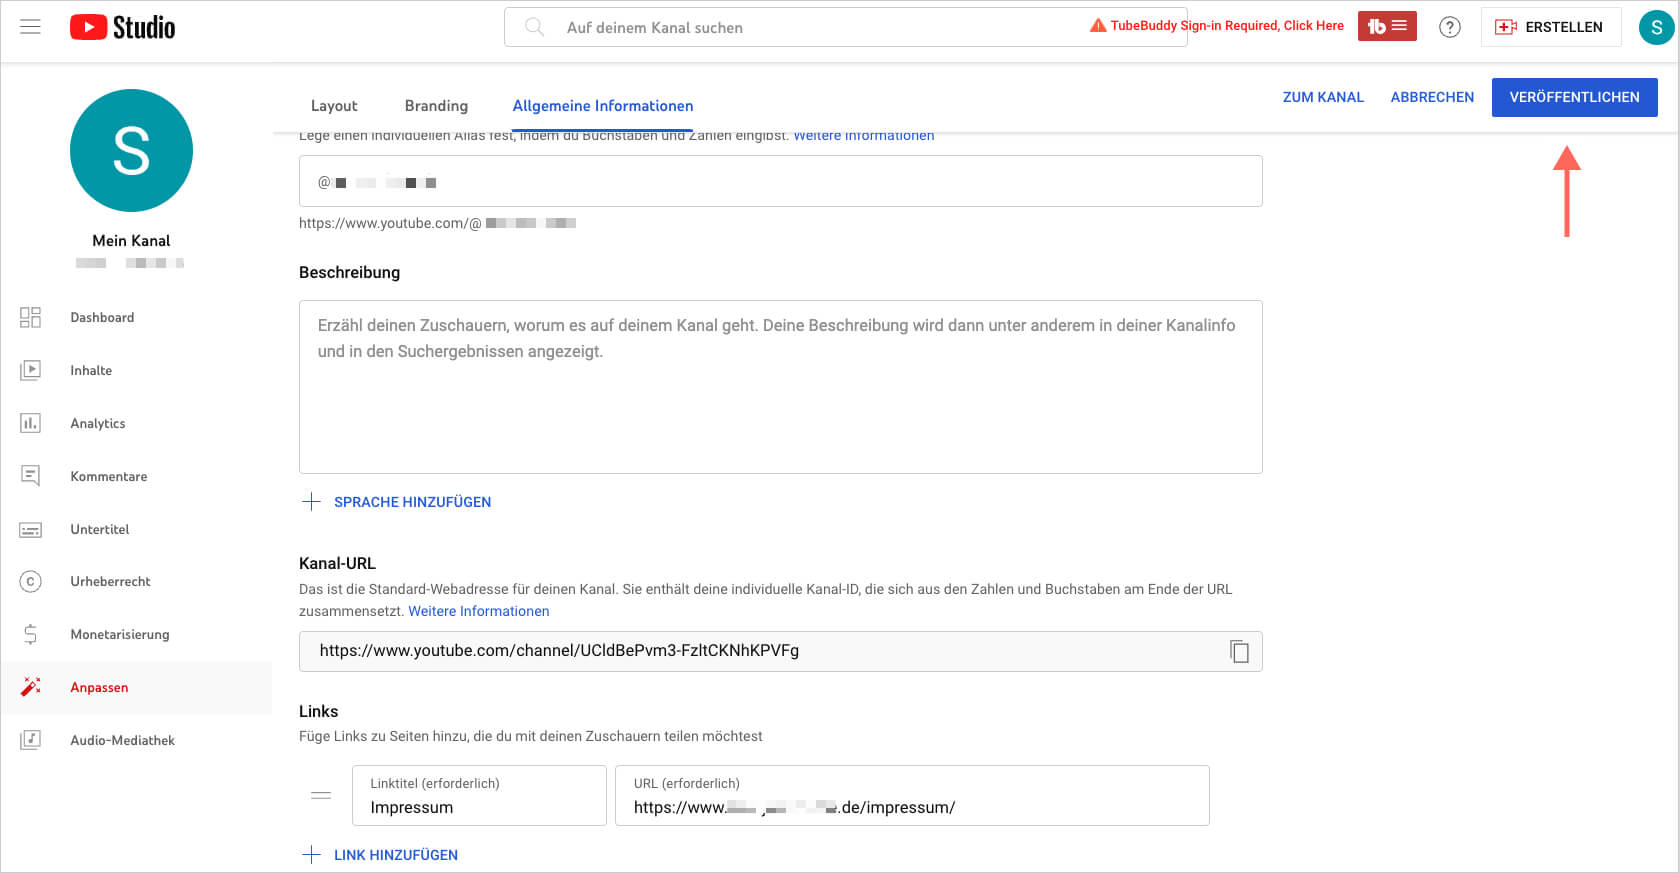
Task: Click SPRACHE HINZUFÜGEN to add language
Action: (411, 502)
